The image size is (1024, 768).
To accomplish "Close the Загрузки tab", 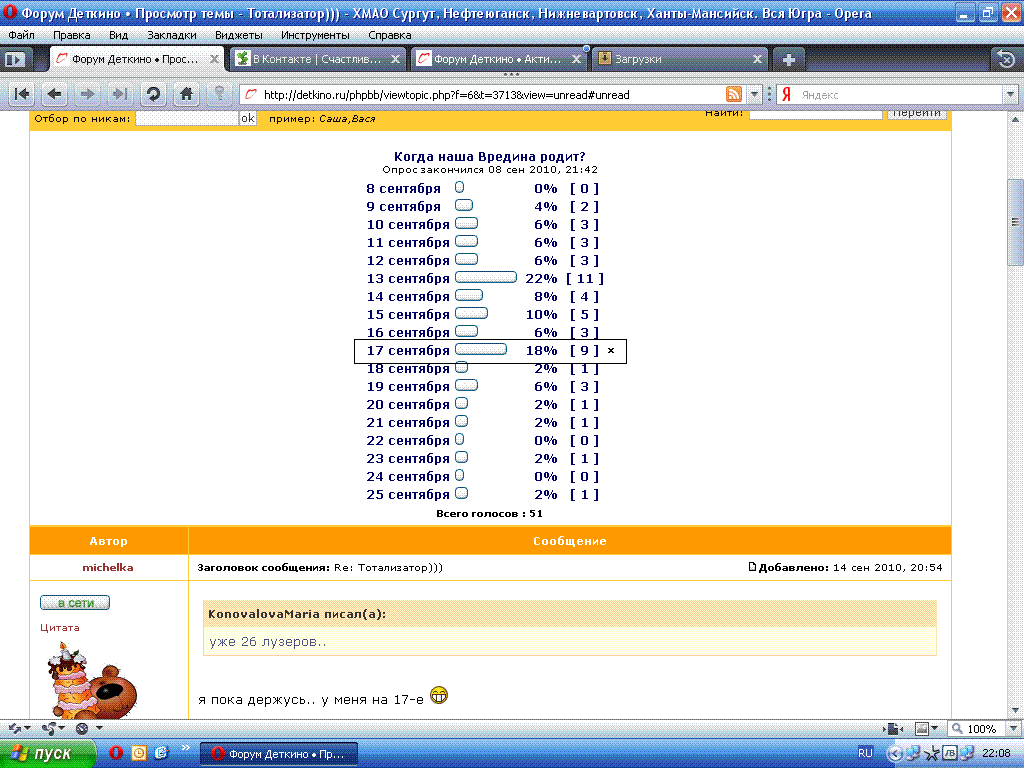I will click(x=757, y=59).
